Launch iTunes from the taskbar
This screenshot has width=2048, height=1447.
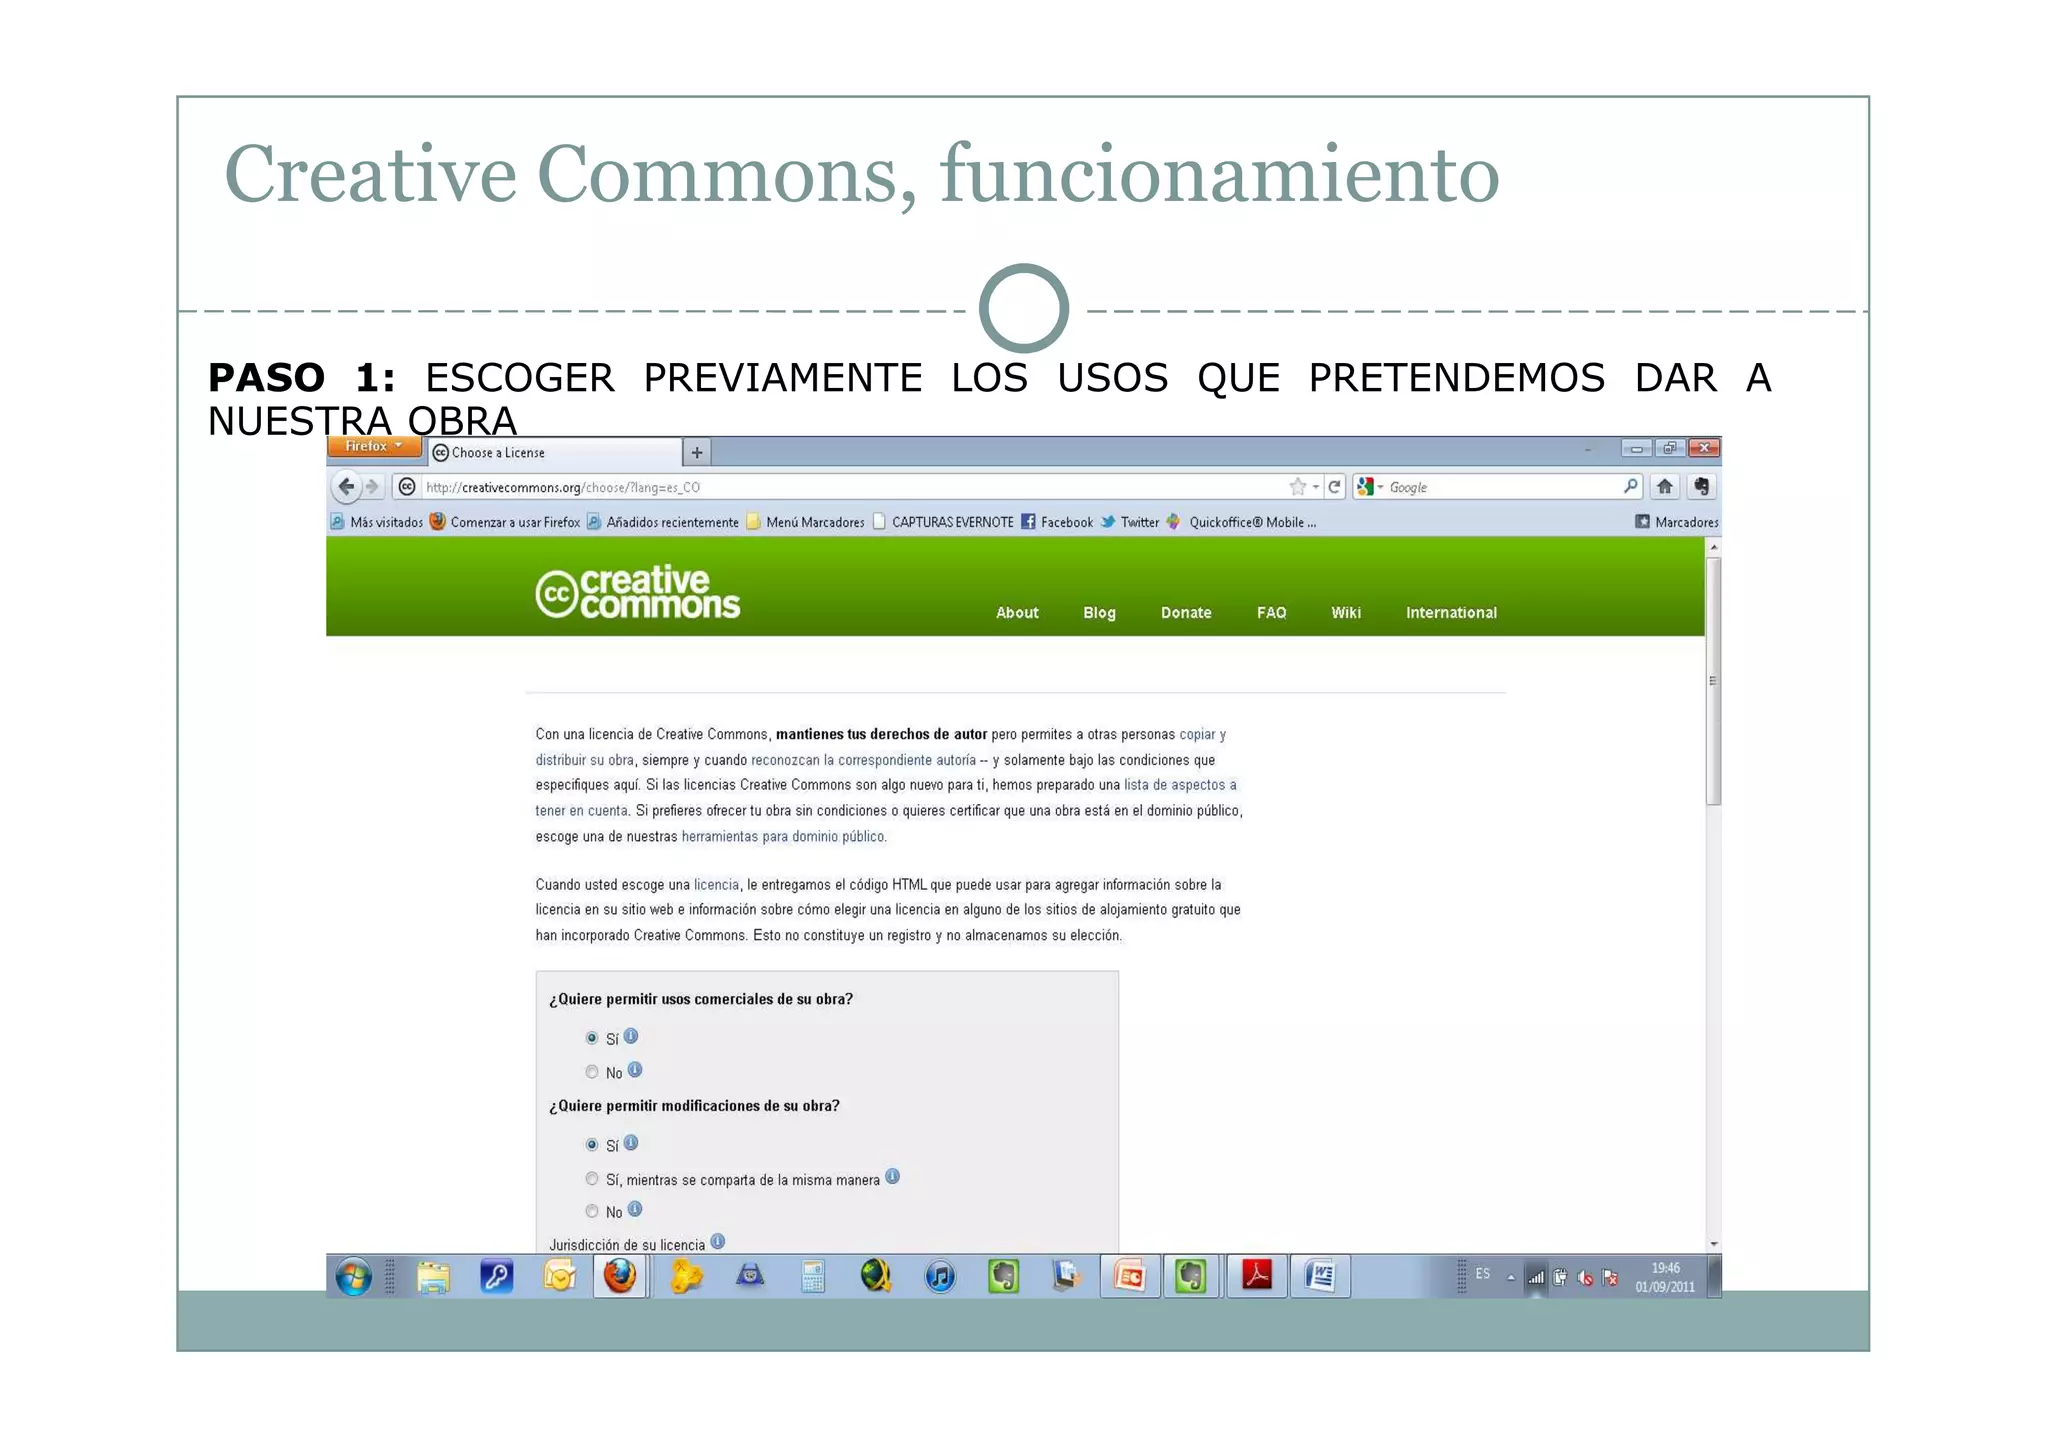(x=940, y=1275)
